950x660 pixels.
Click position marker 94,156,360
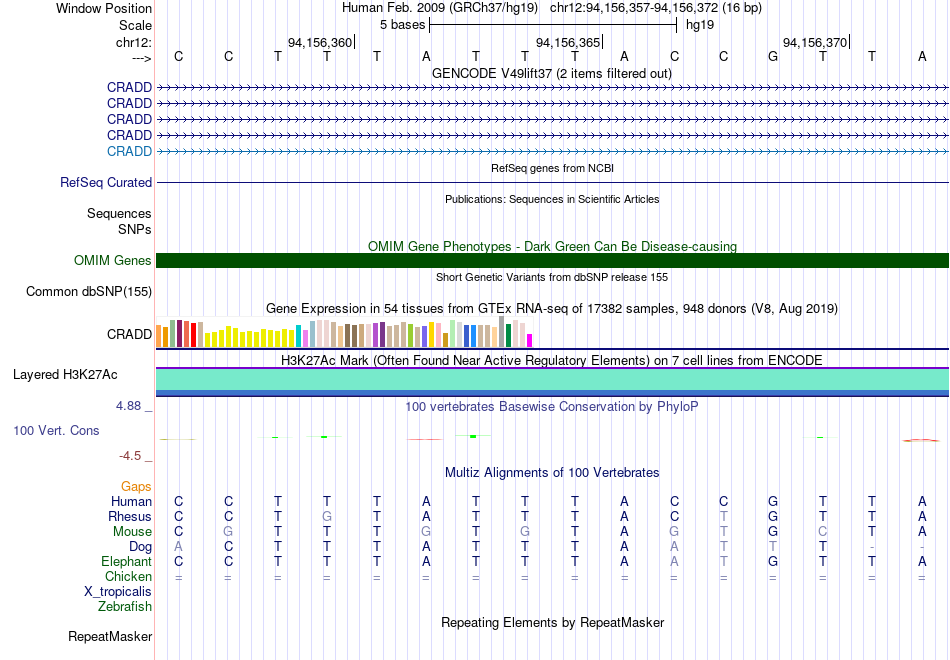point(319,42)
